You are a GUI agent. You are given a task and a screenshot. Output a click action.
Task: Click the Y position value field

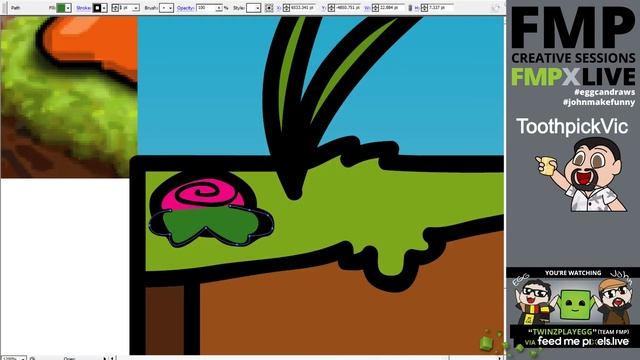[349, 8]
